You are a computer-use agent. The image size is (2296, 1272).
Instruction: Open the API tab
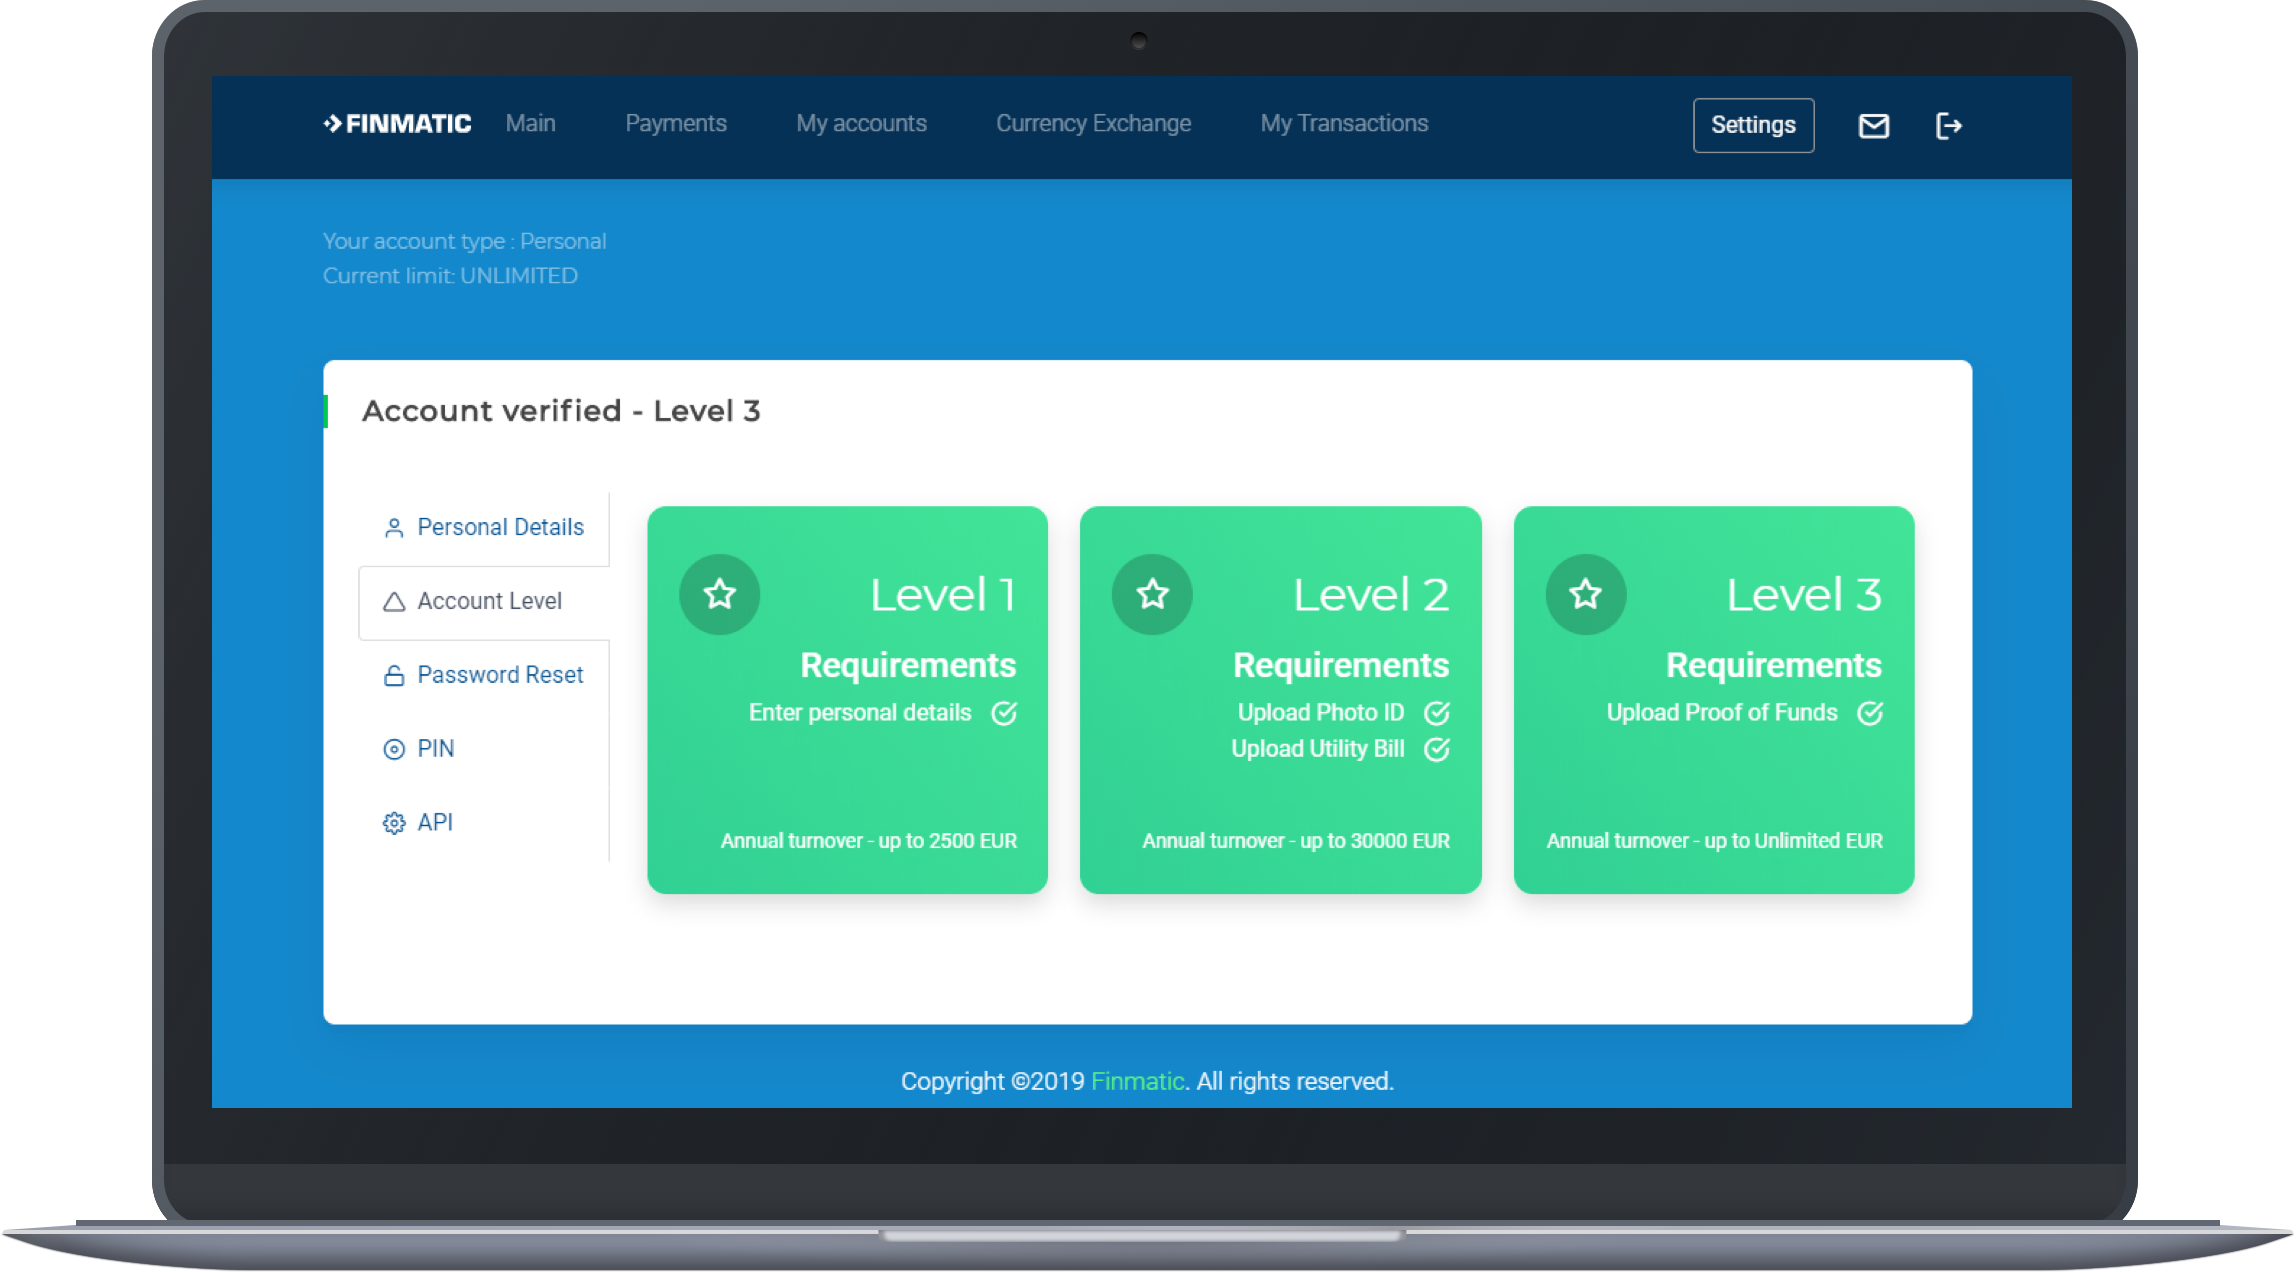point(484,822)
